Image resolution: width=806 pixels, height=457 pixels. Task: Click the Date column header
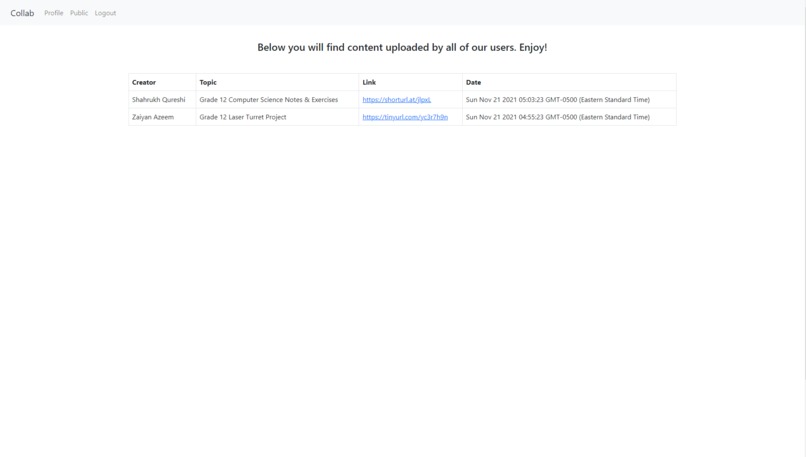point(569,82)
